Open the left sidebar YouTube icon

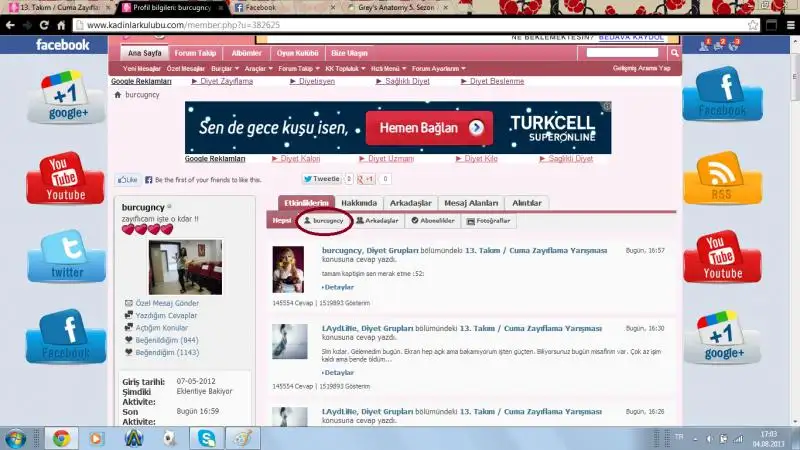coord(65,177)
